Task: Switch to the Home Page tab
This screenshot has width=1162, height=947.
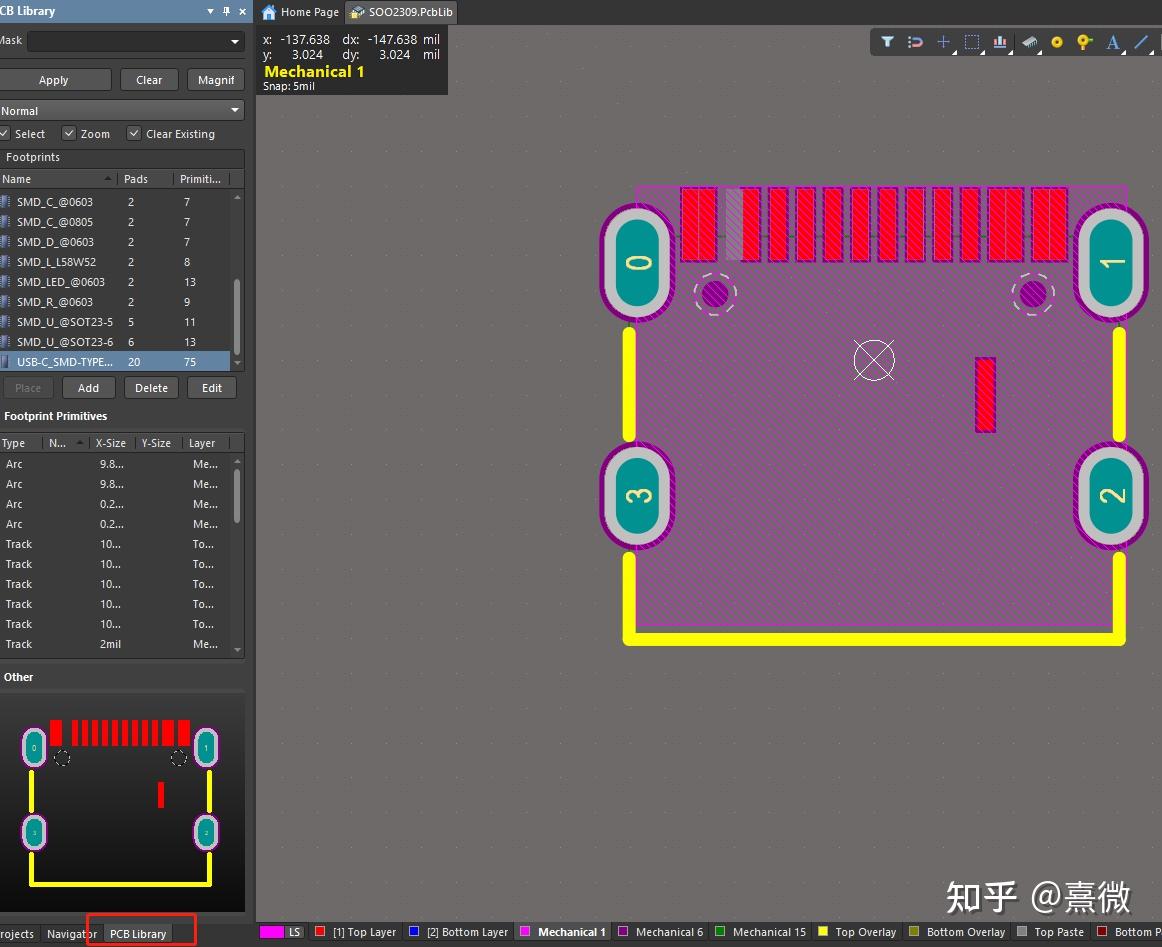Action: click(300, 12)
